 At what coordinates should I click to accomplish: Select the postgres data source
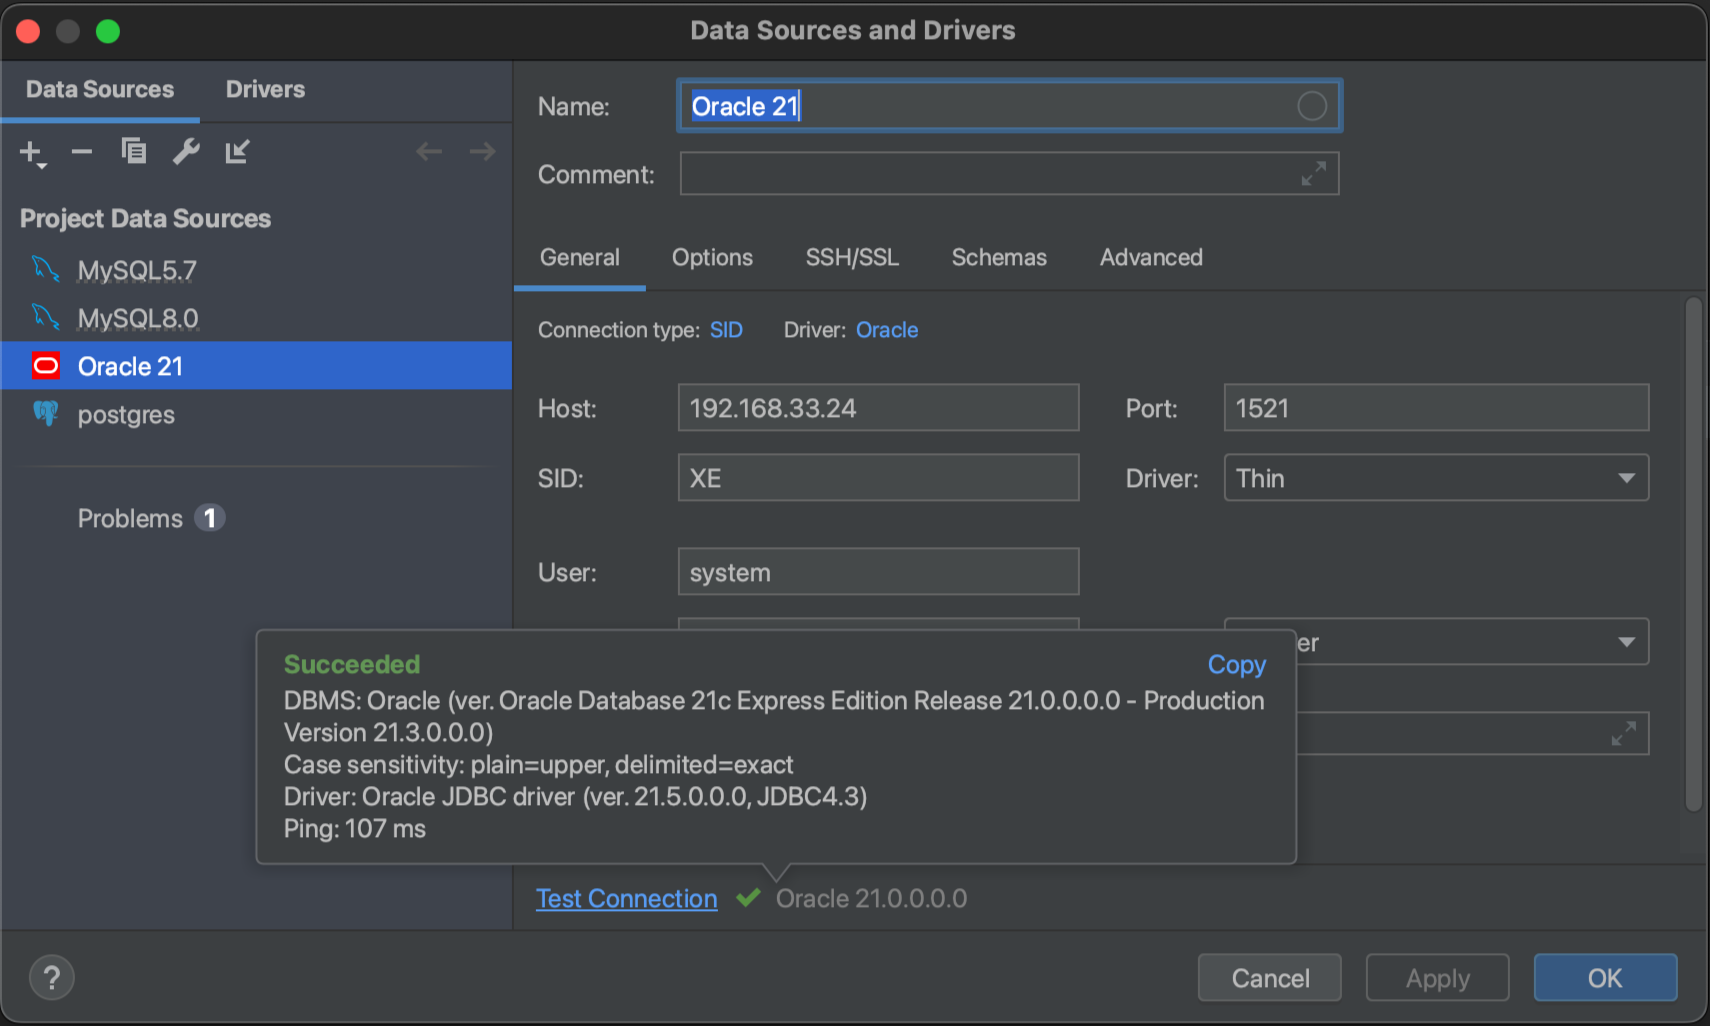point(257,414)
